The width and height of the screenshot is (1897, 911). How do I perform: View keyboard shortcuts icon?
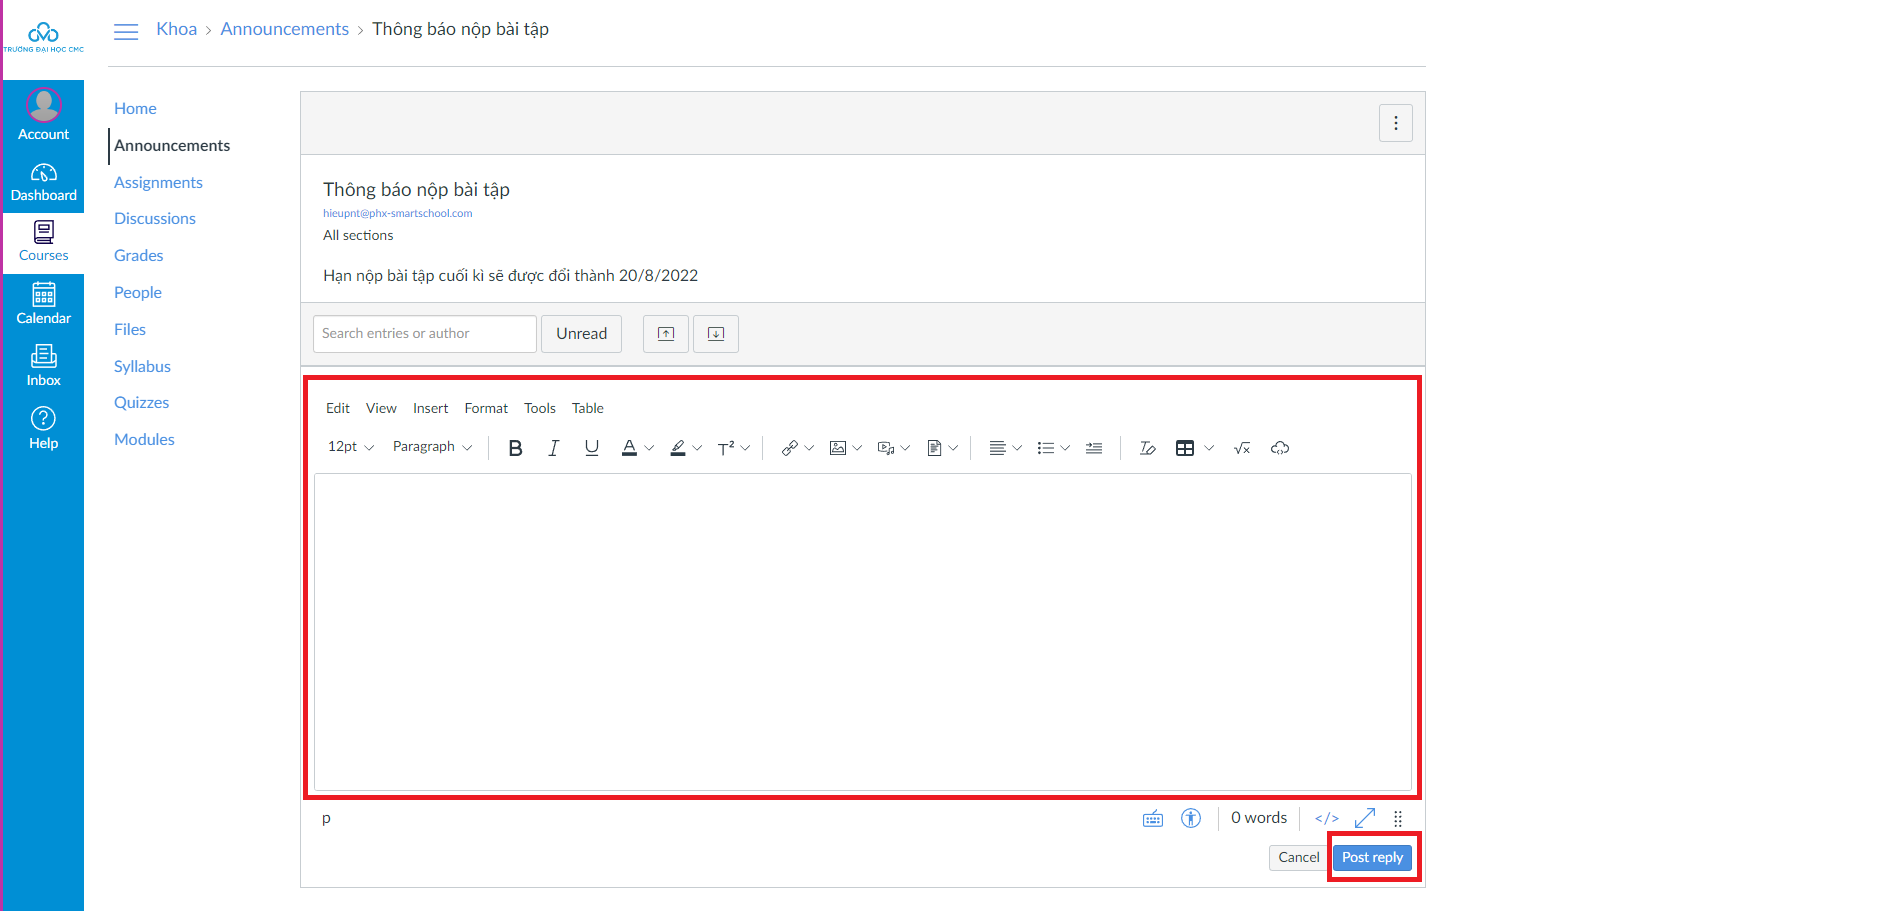tap(1152, 818)
